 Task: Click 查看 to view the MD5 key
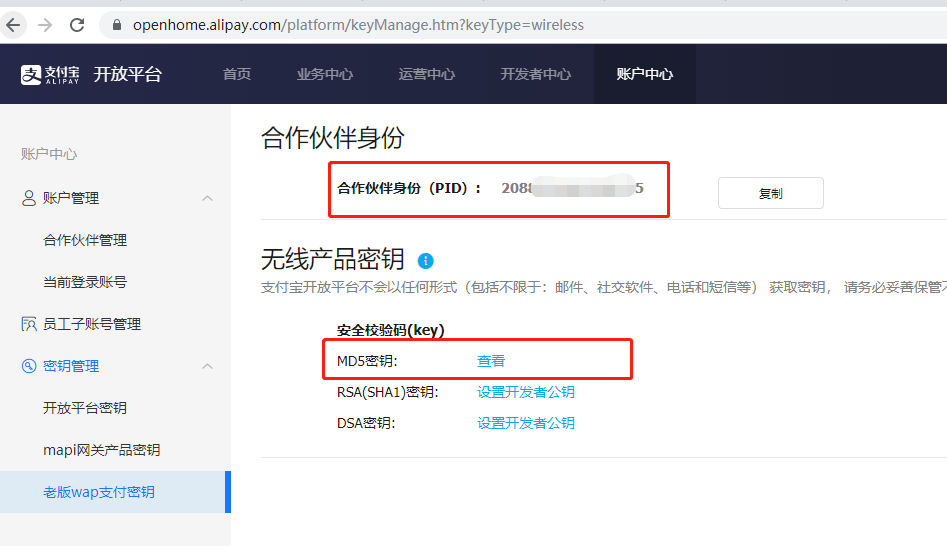point(491,361)
